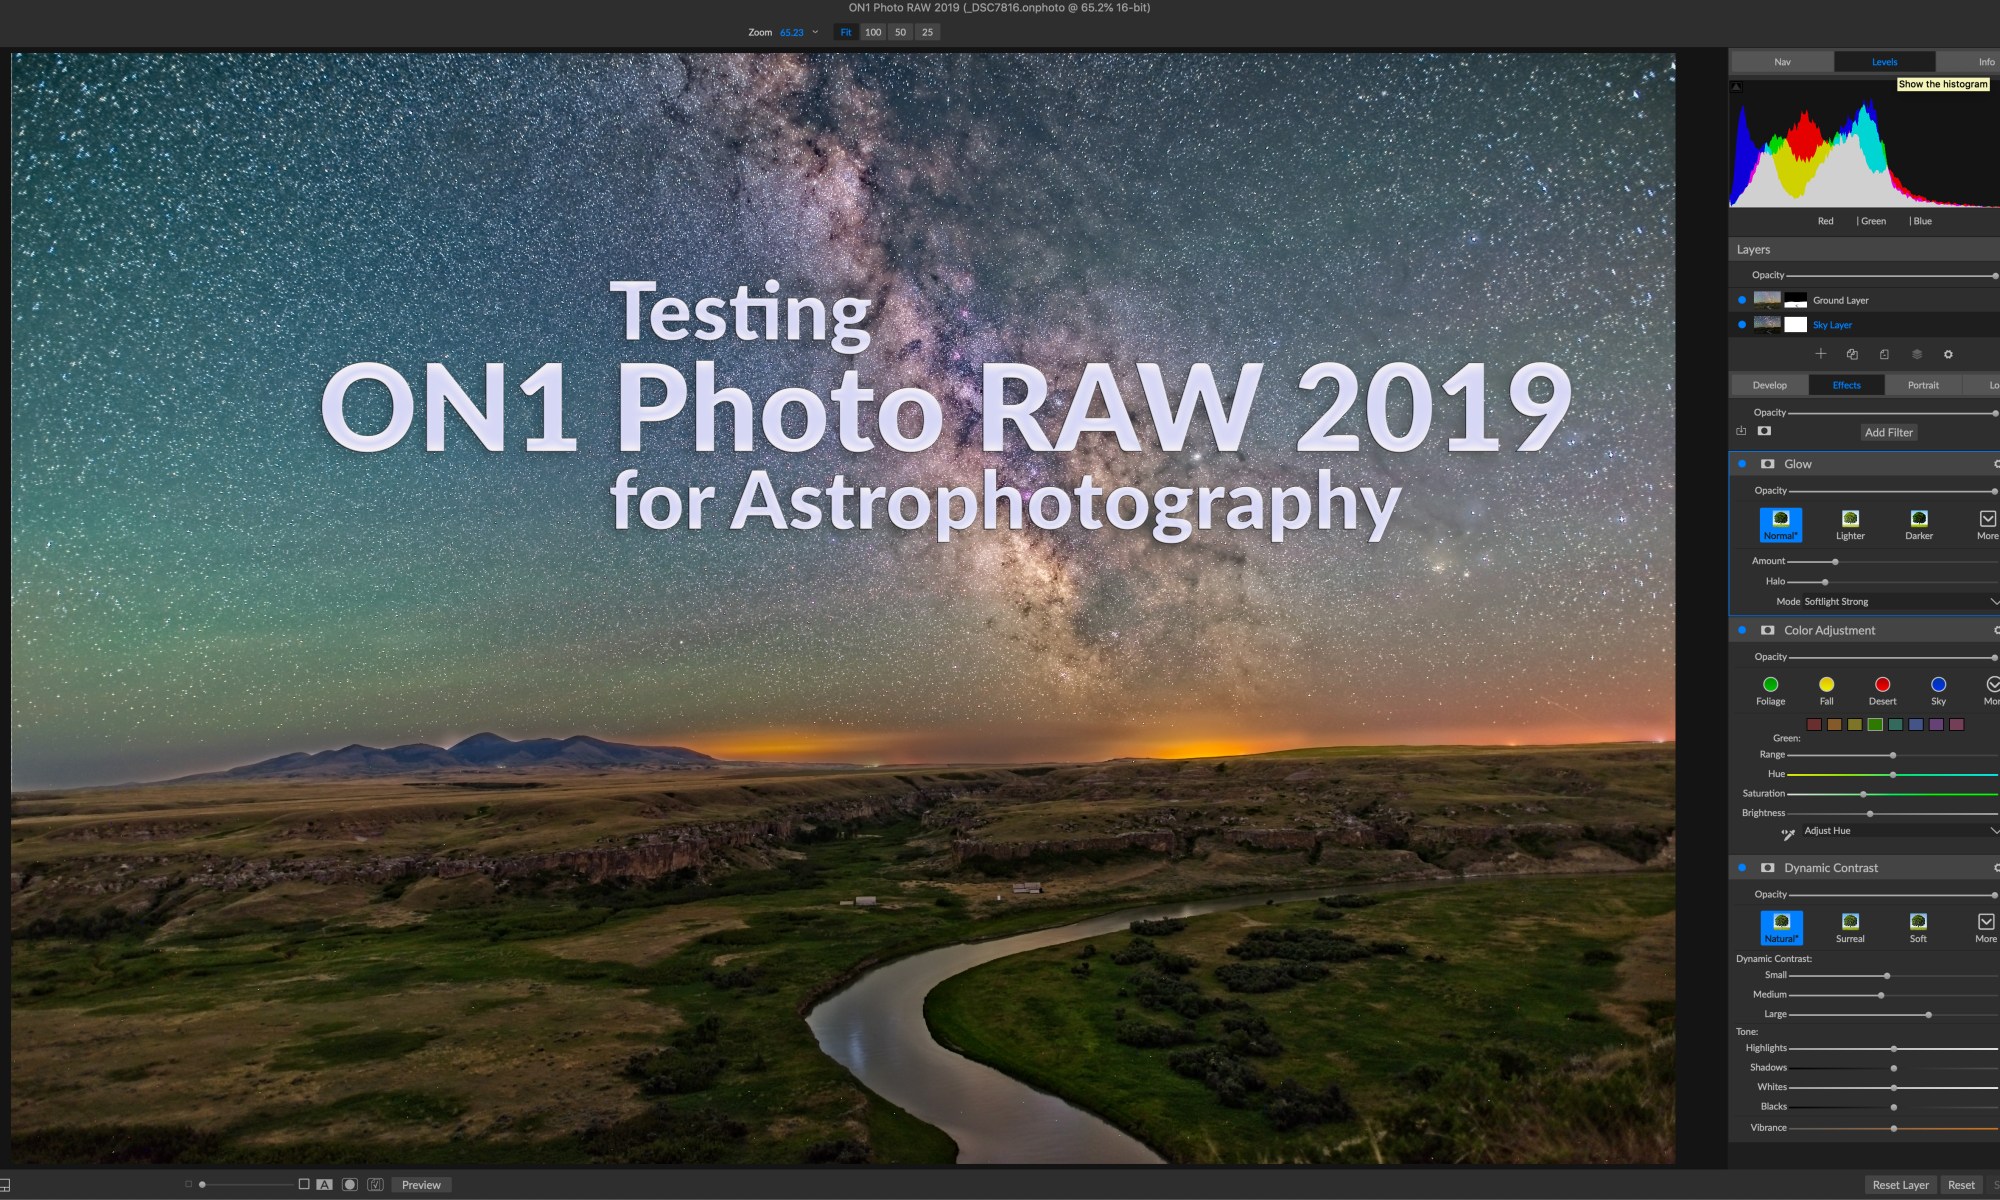Click the Add Filter button
Screen dimensions: 2000x1200
1888,432
